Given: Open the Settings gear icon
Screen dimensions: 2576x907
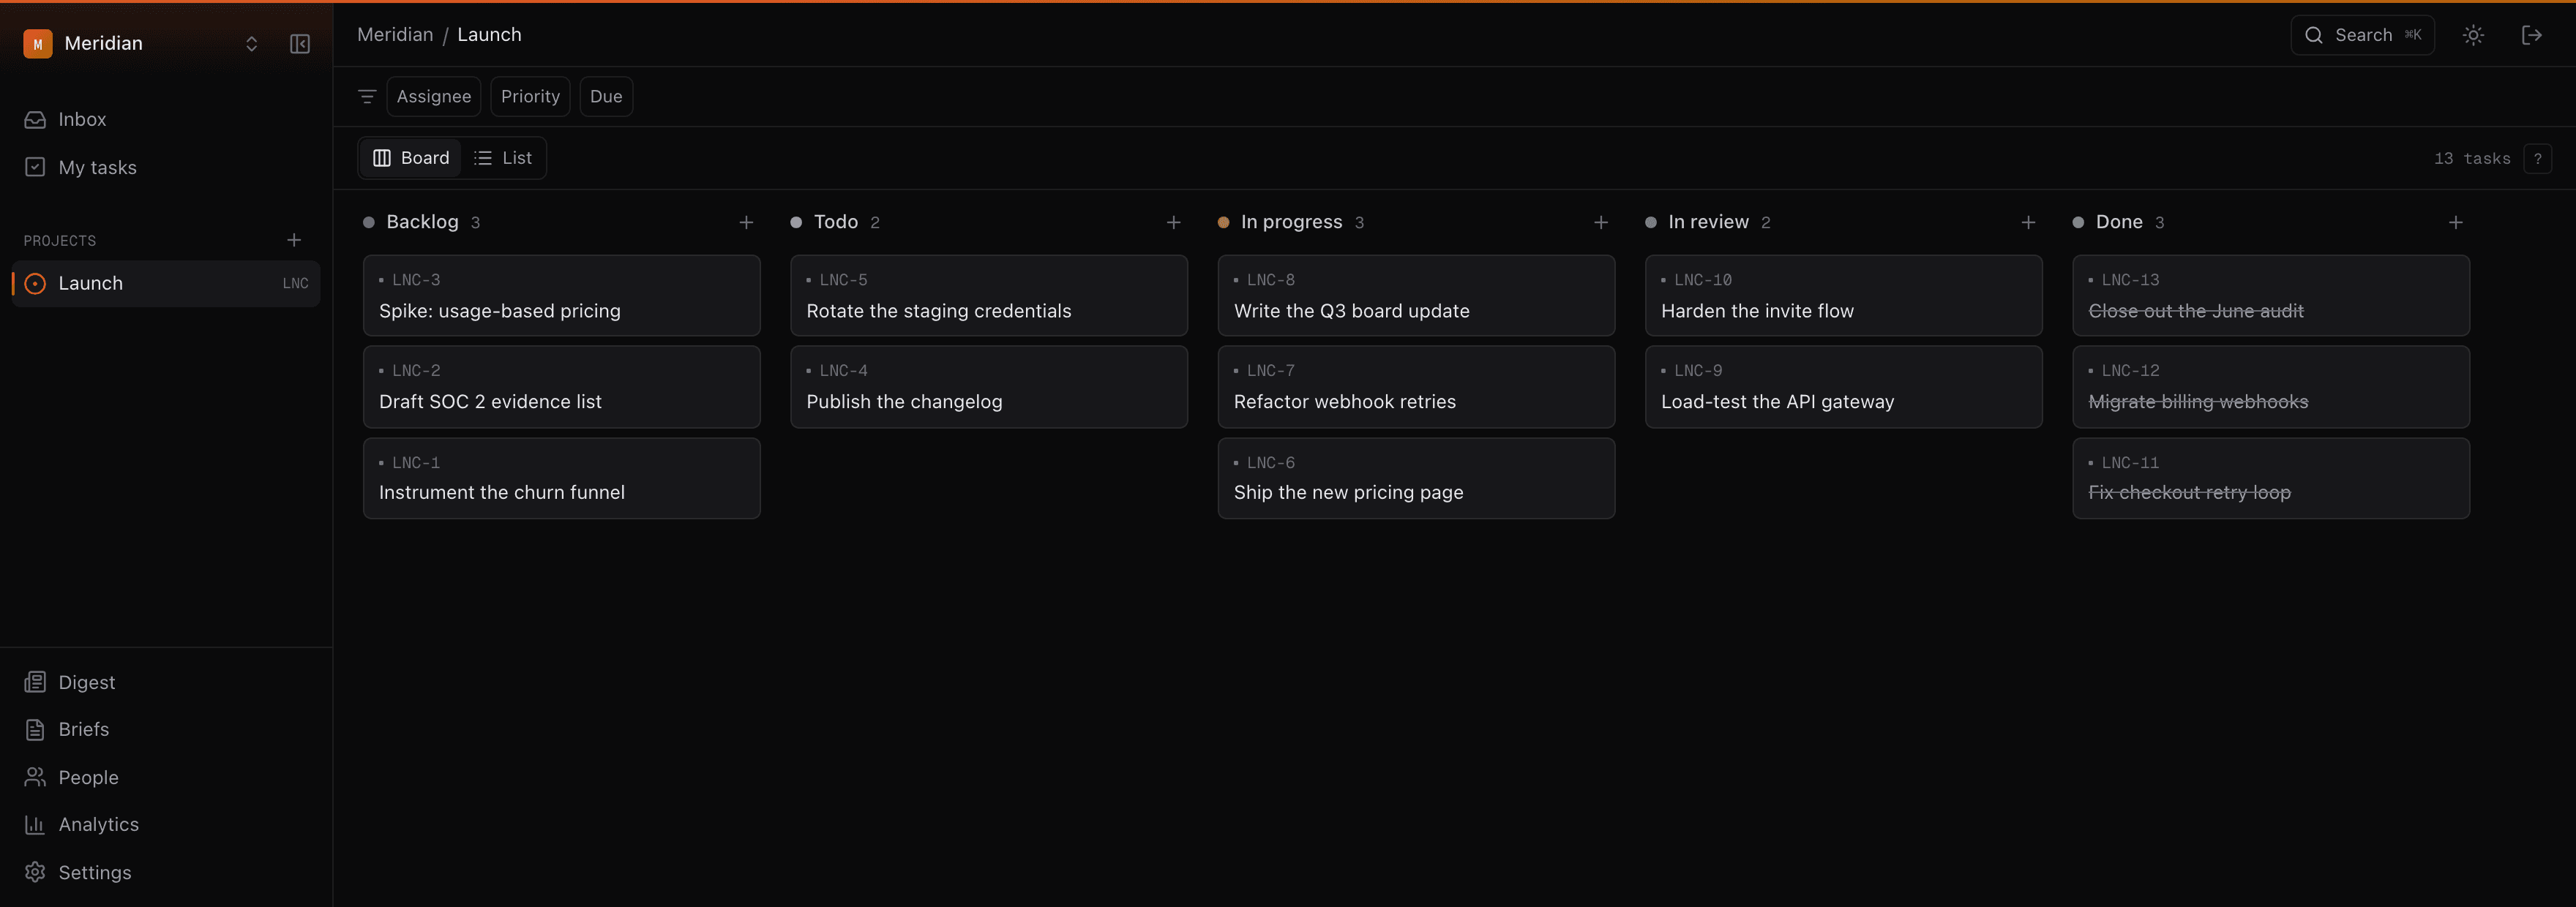Looking at the screenshot, I should pyautogui.click(x=35, y=872).
